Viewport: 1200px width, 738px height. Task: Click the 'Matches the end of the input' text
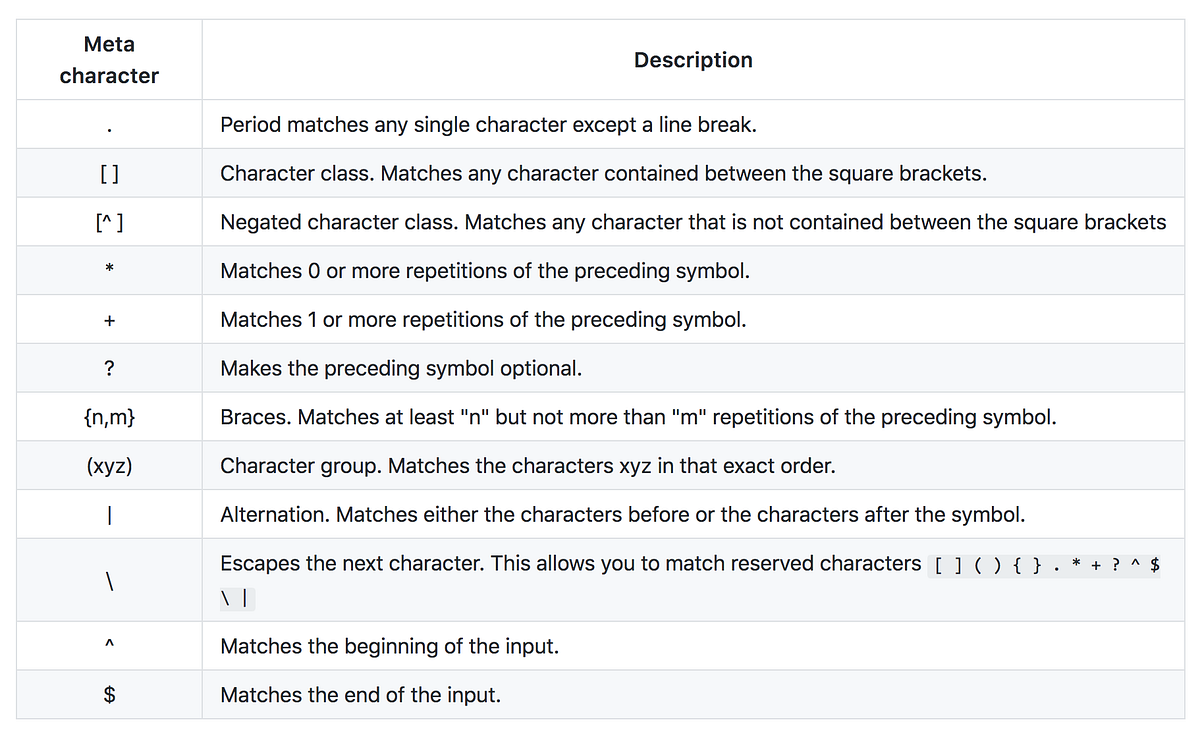click(360, 695)
